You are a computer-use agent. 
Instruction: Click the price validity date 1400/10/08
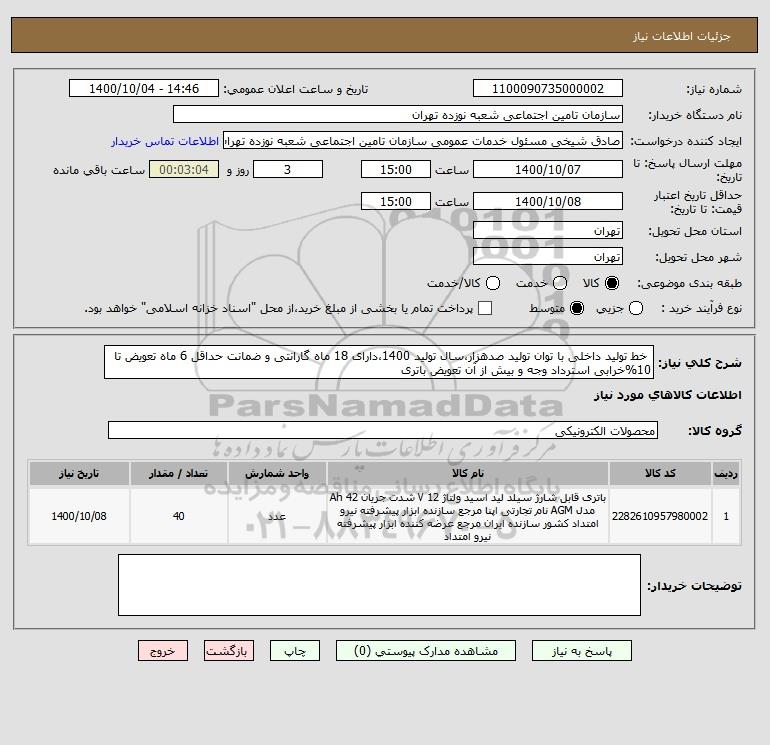tap(548, 201)
